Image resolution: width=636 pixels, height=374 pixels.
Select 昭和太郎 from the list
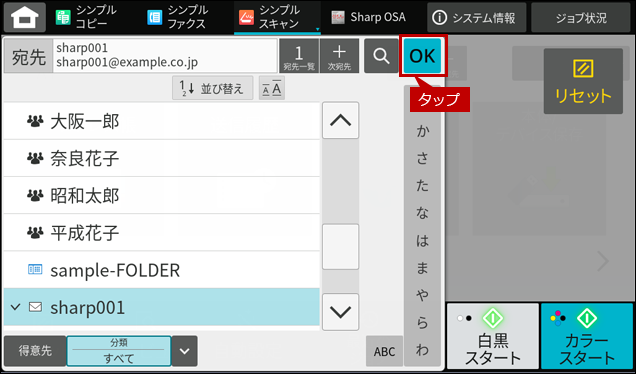click(161, 196)
